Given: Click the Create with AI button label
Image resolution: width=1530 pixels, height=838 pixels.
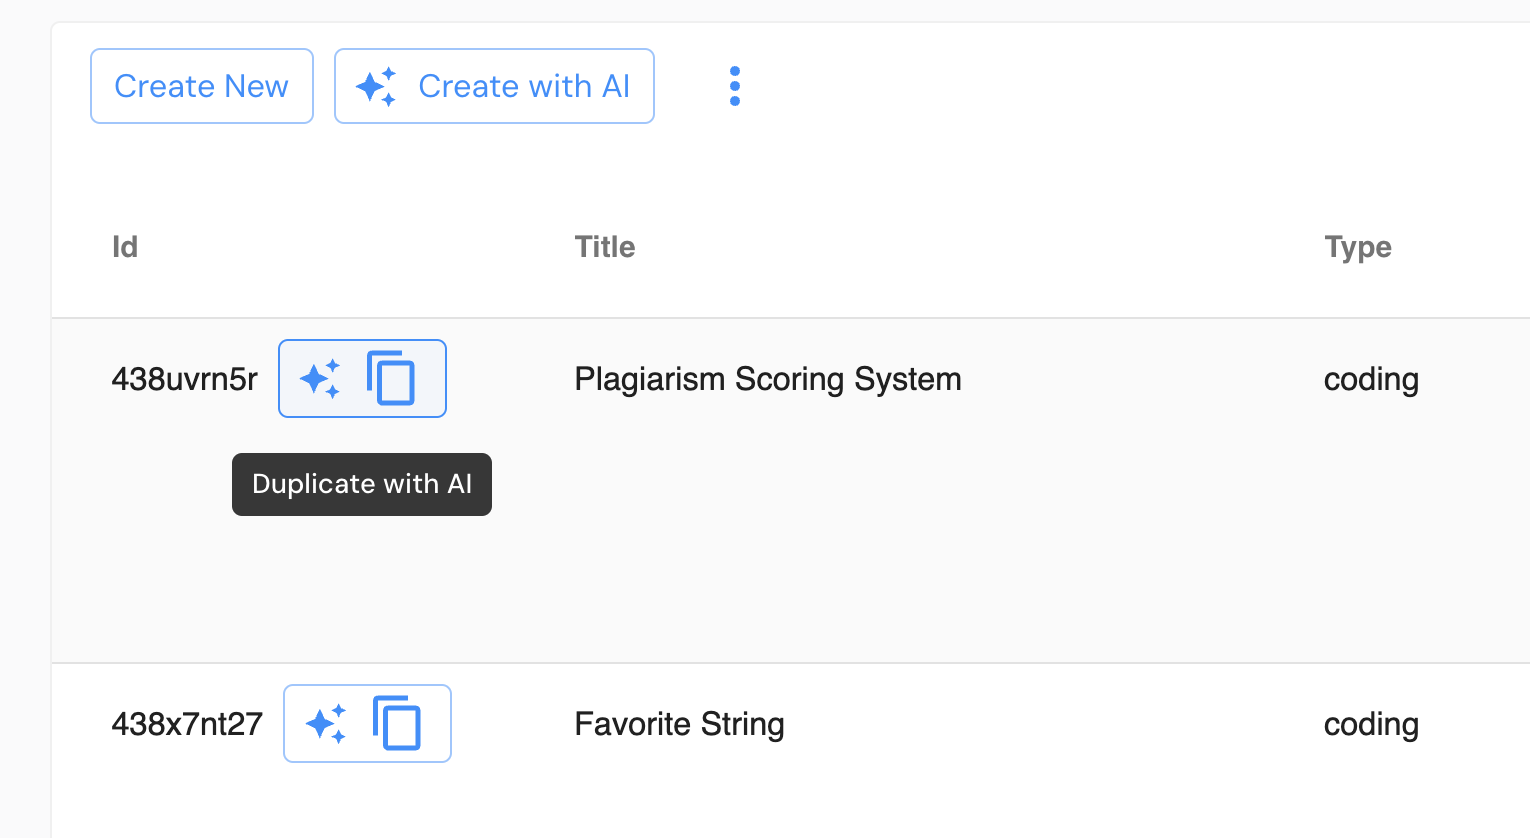Looking at the screenshot, I should click(524, 86).
